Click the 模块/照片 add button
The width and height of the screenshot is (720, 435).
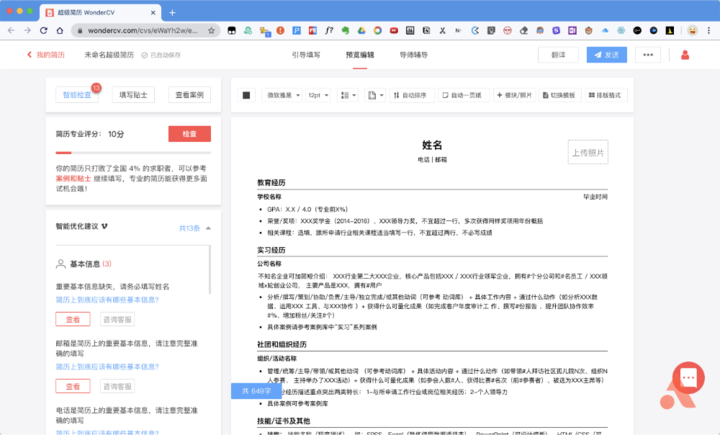[514, 95]
